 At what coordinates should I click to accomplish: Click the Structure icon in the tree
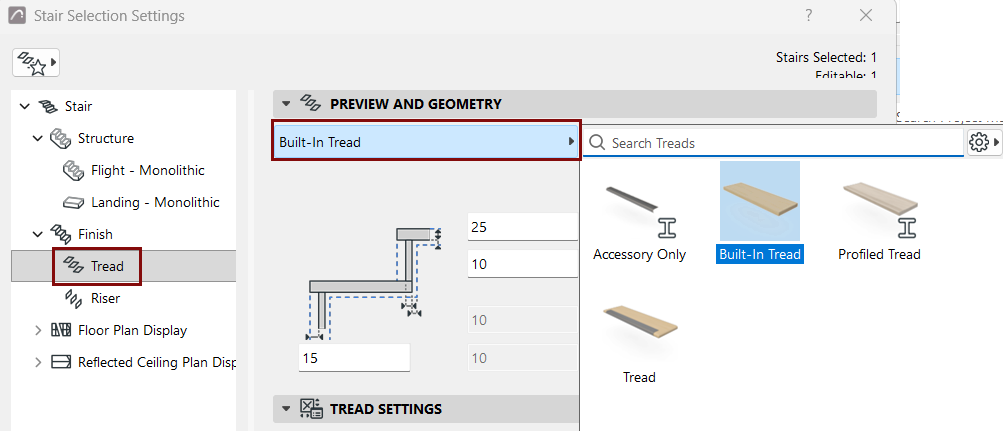pyautogui.click(x=60, y=138)
